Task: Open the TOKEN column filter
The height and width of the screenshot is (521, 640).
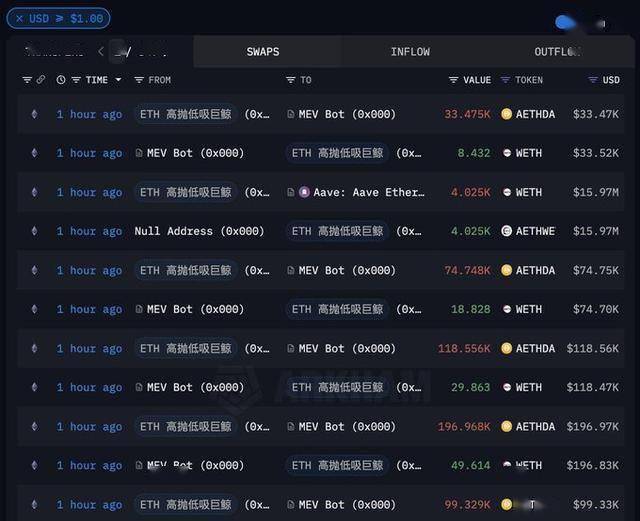Action: (x=505, y=80)
